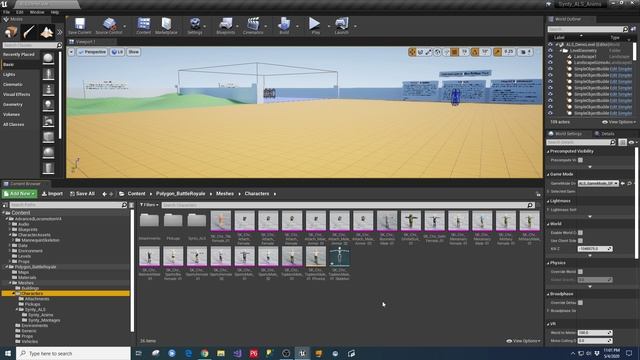Screen dimensions: 640x360
Task: Open the Window menu
Action: [x=37, y=12]
